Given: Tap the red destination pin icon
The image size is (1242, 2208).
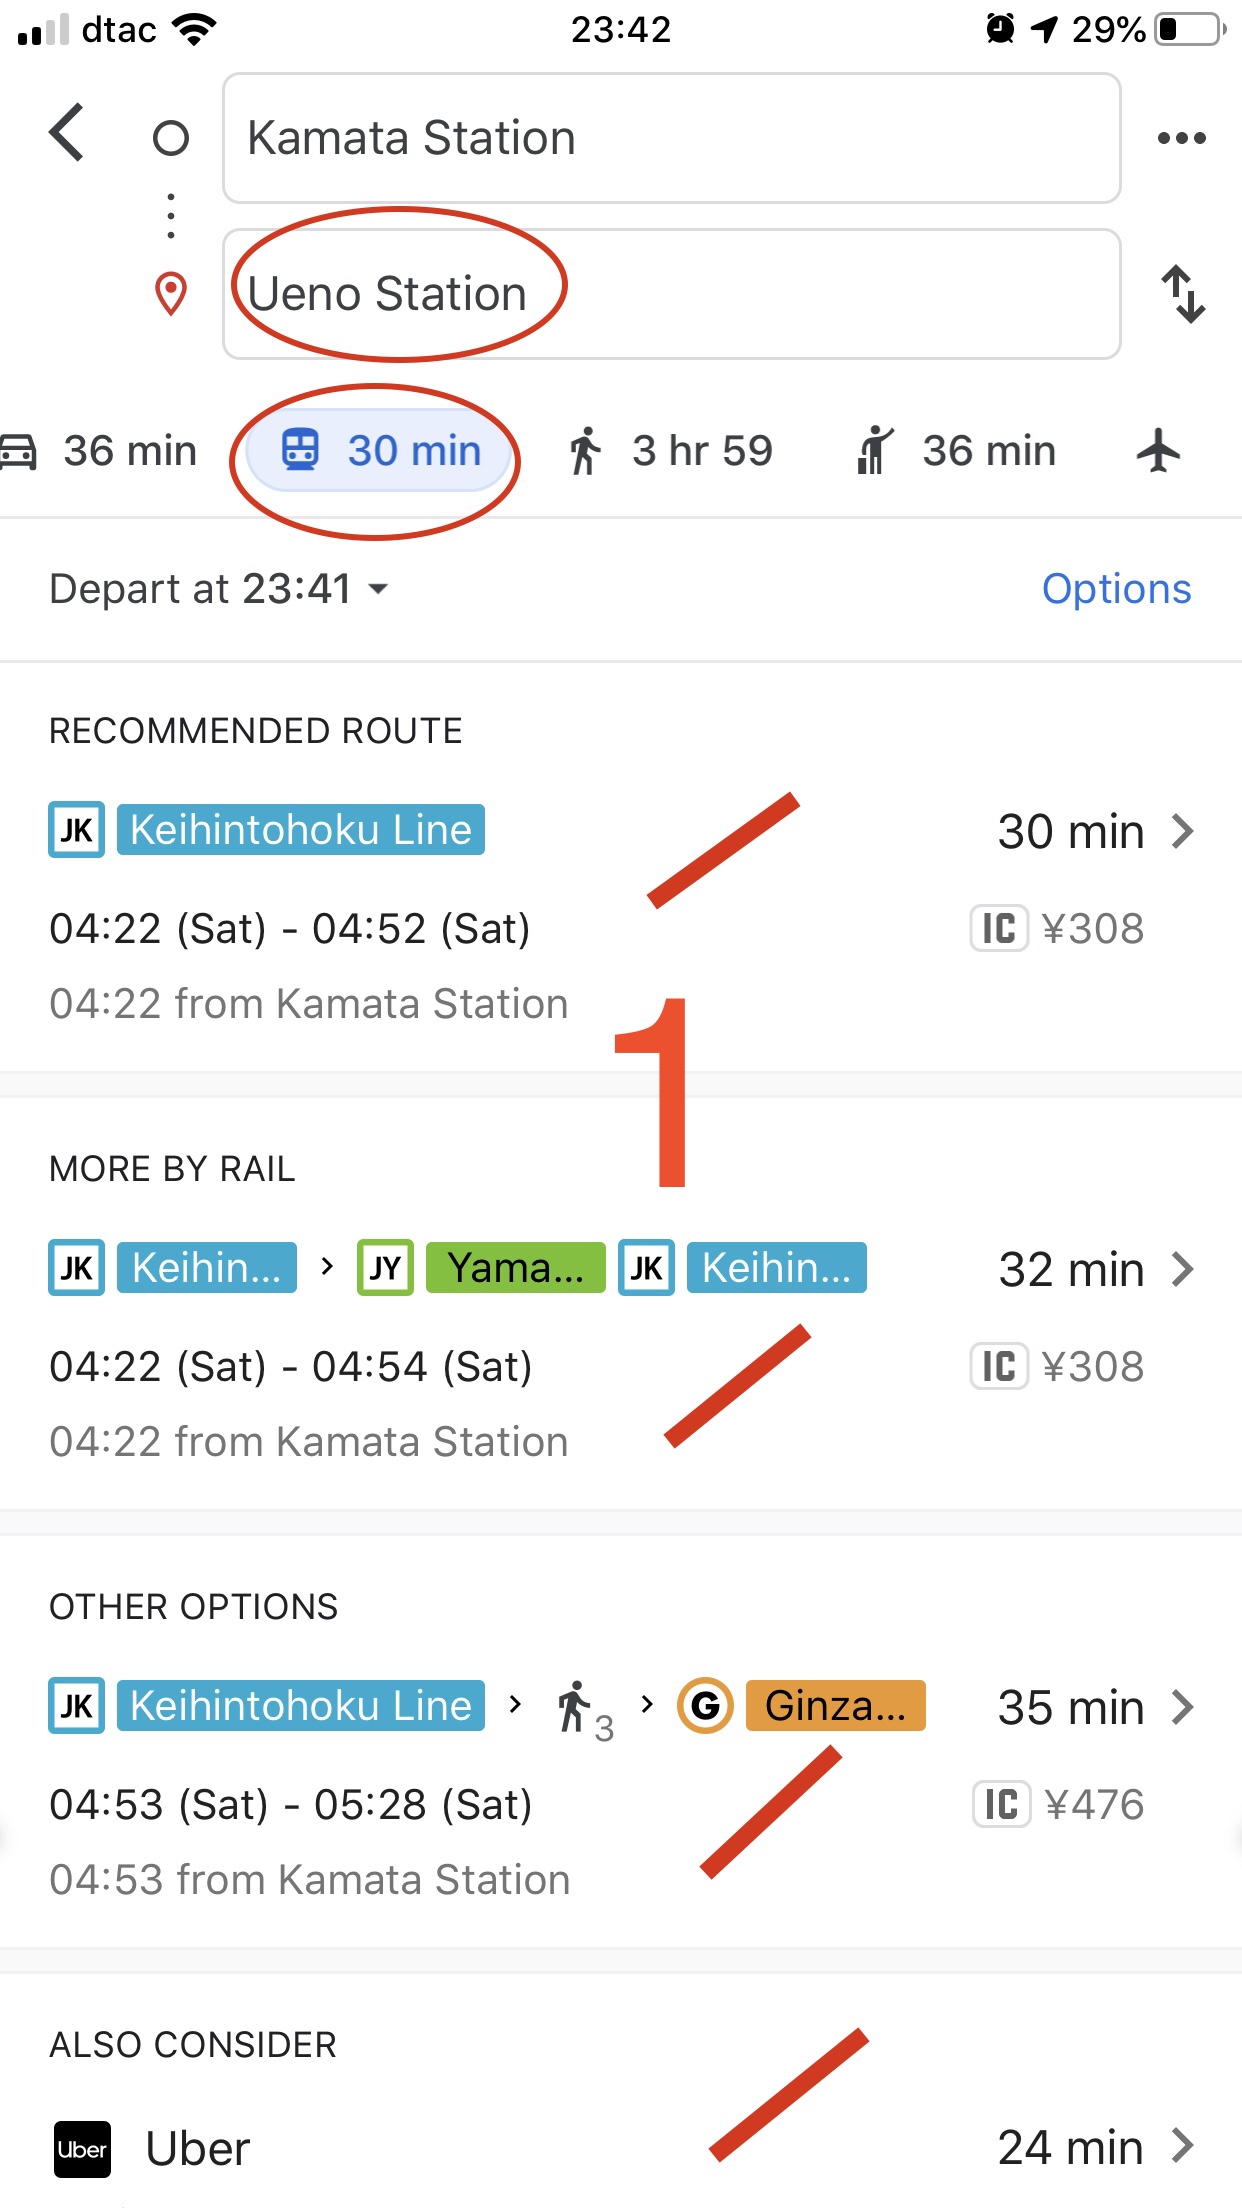Looking at the screenshot, I should (x=171, y=294).
